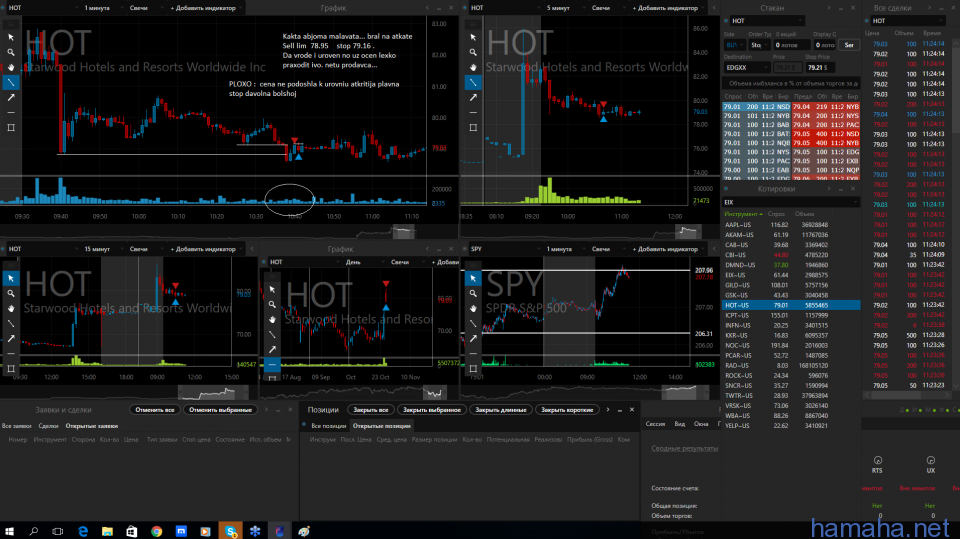Pick rectangle tool in HOT 5-minute chart
Image resolution: width=960 pixels, height=539 pixels.
(473, 127)
